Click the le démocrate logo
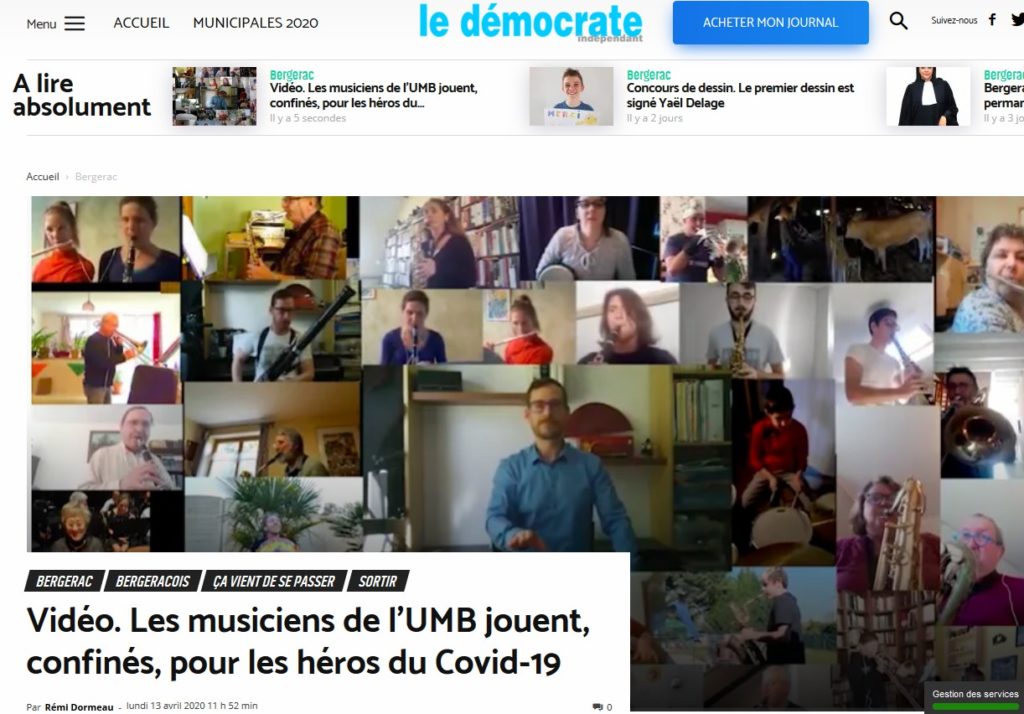 pyautogui.click(x=530, y=22)
